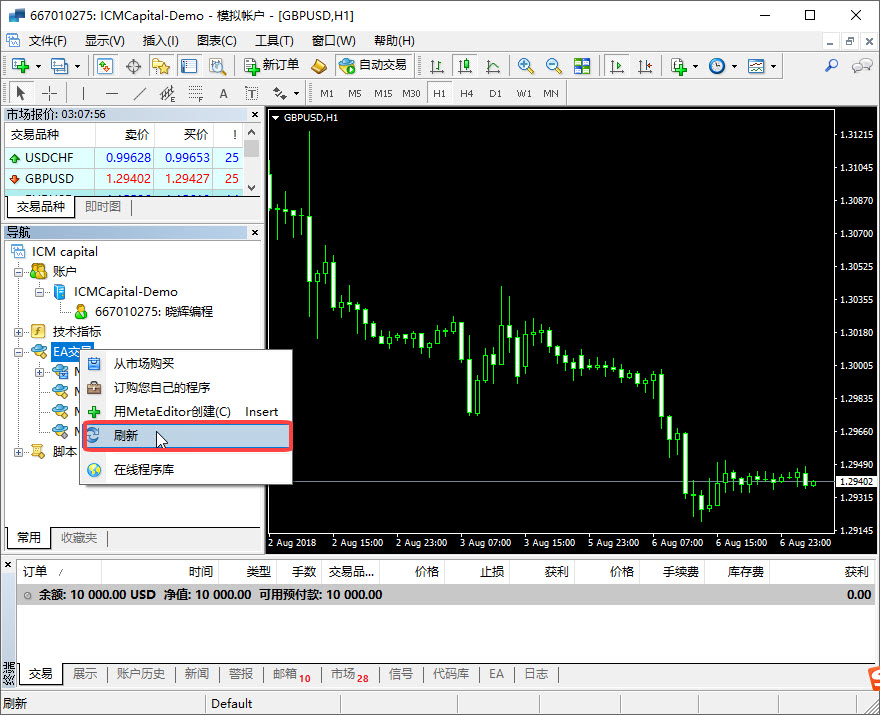This screenshot has width=880, height=715.
Task: Open the 图表(C) menu
Action: point(217,41)
